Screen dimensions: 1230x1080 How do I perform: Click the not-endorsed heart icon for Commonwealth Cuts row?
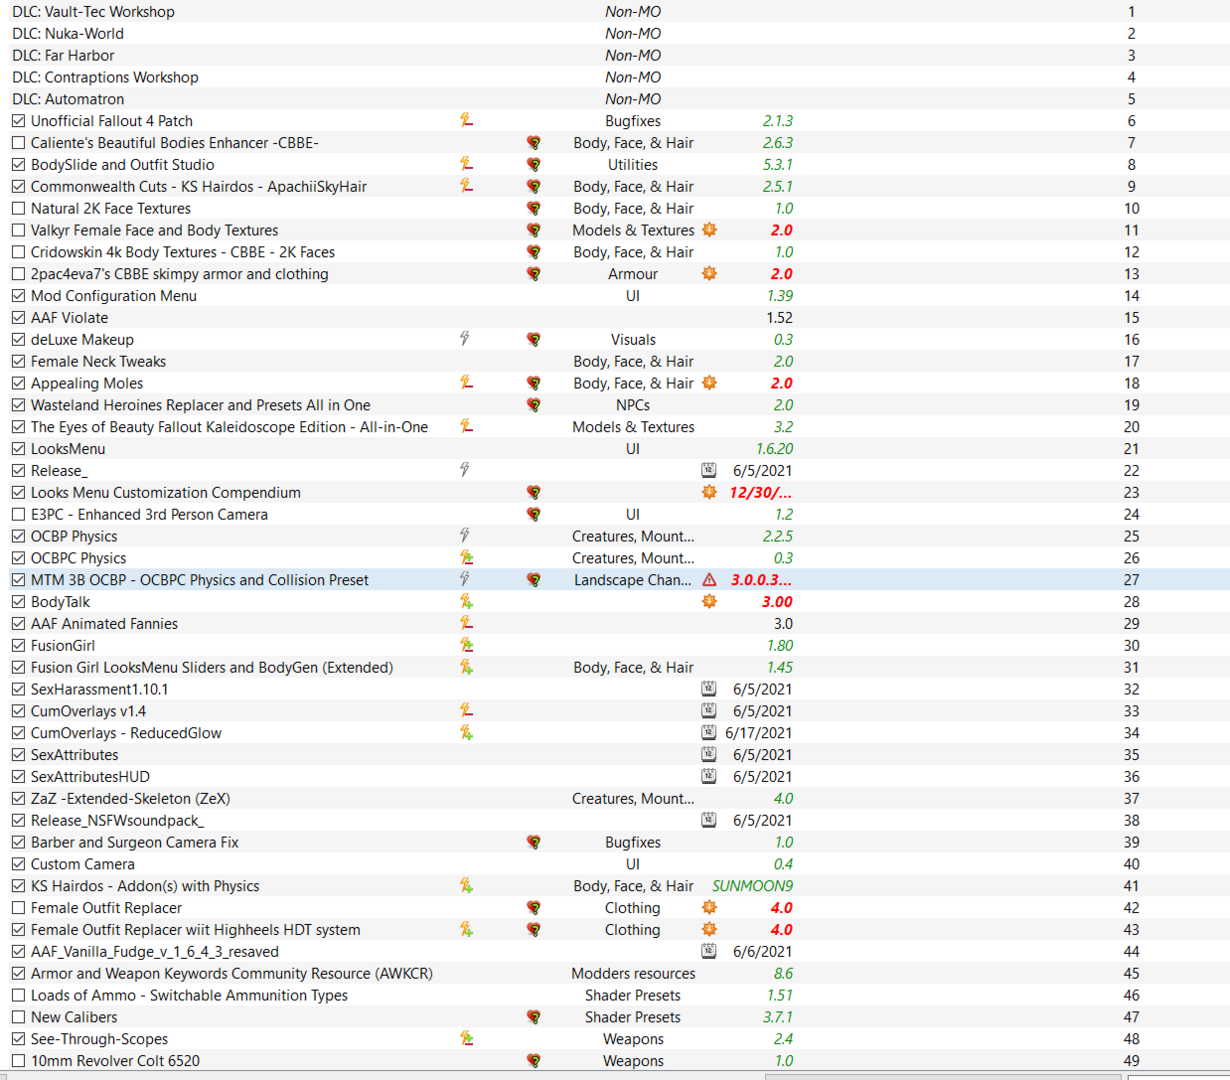click(x=534, y=186)
